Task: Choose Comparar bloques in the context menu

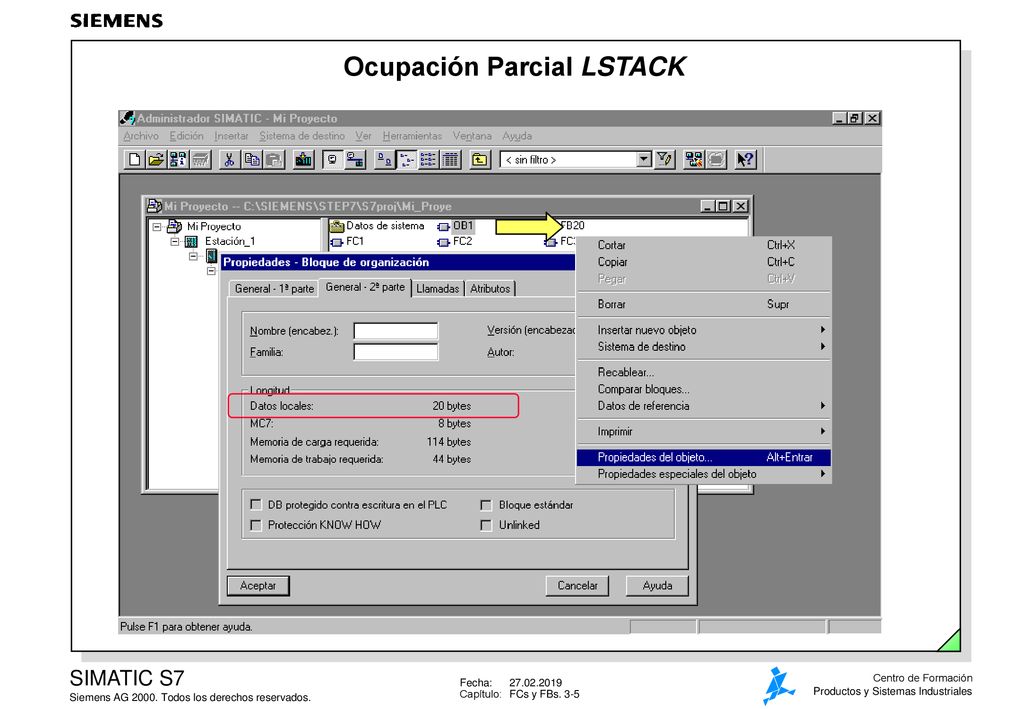Action: click(704, 389)
